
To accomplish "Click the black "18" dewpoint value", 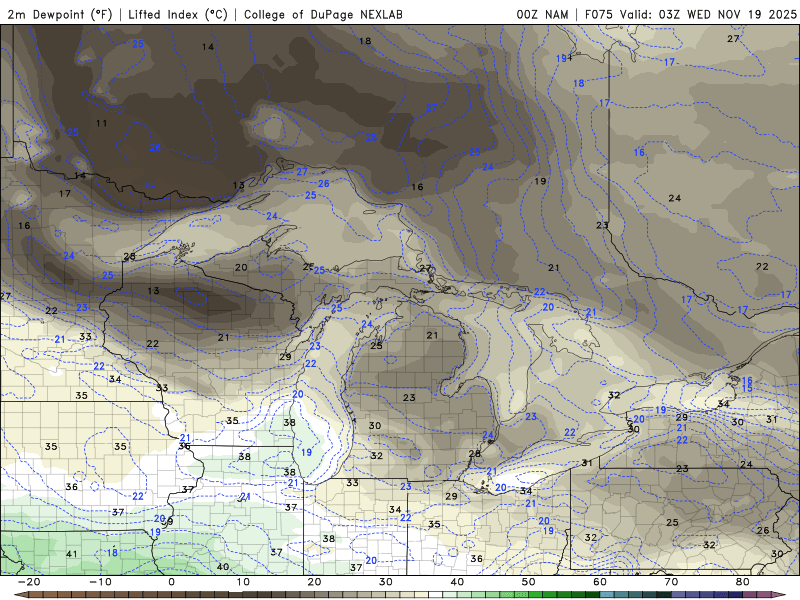I will click(365, 41).
